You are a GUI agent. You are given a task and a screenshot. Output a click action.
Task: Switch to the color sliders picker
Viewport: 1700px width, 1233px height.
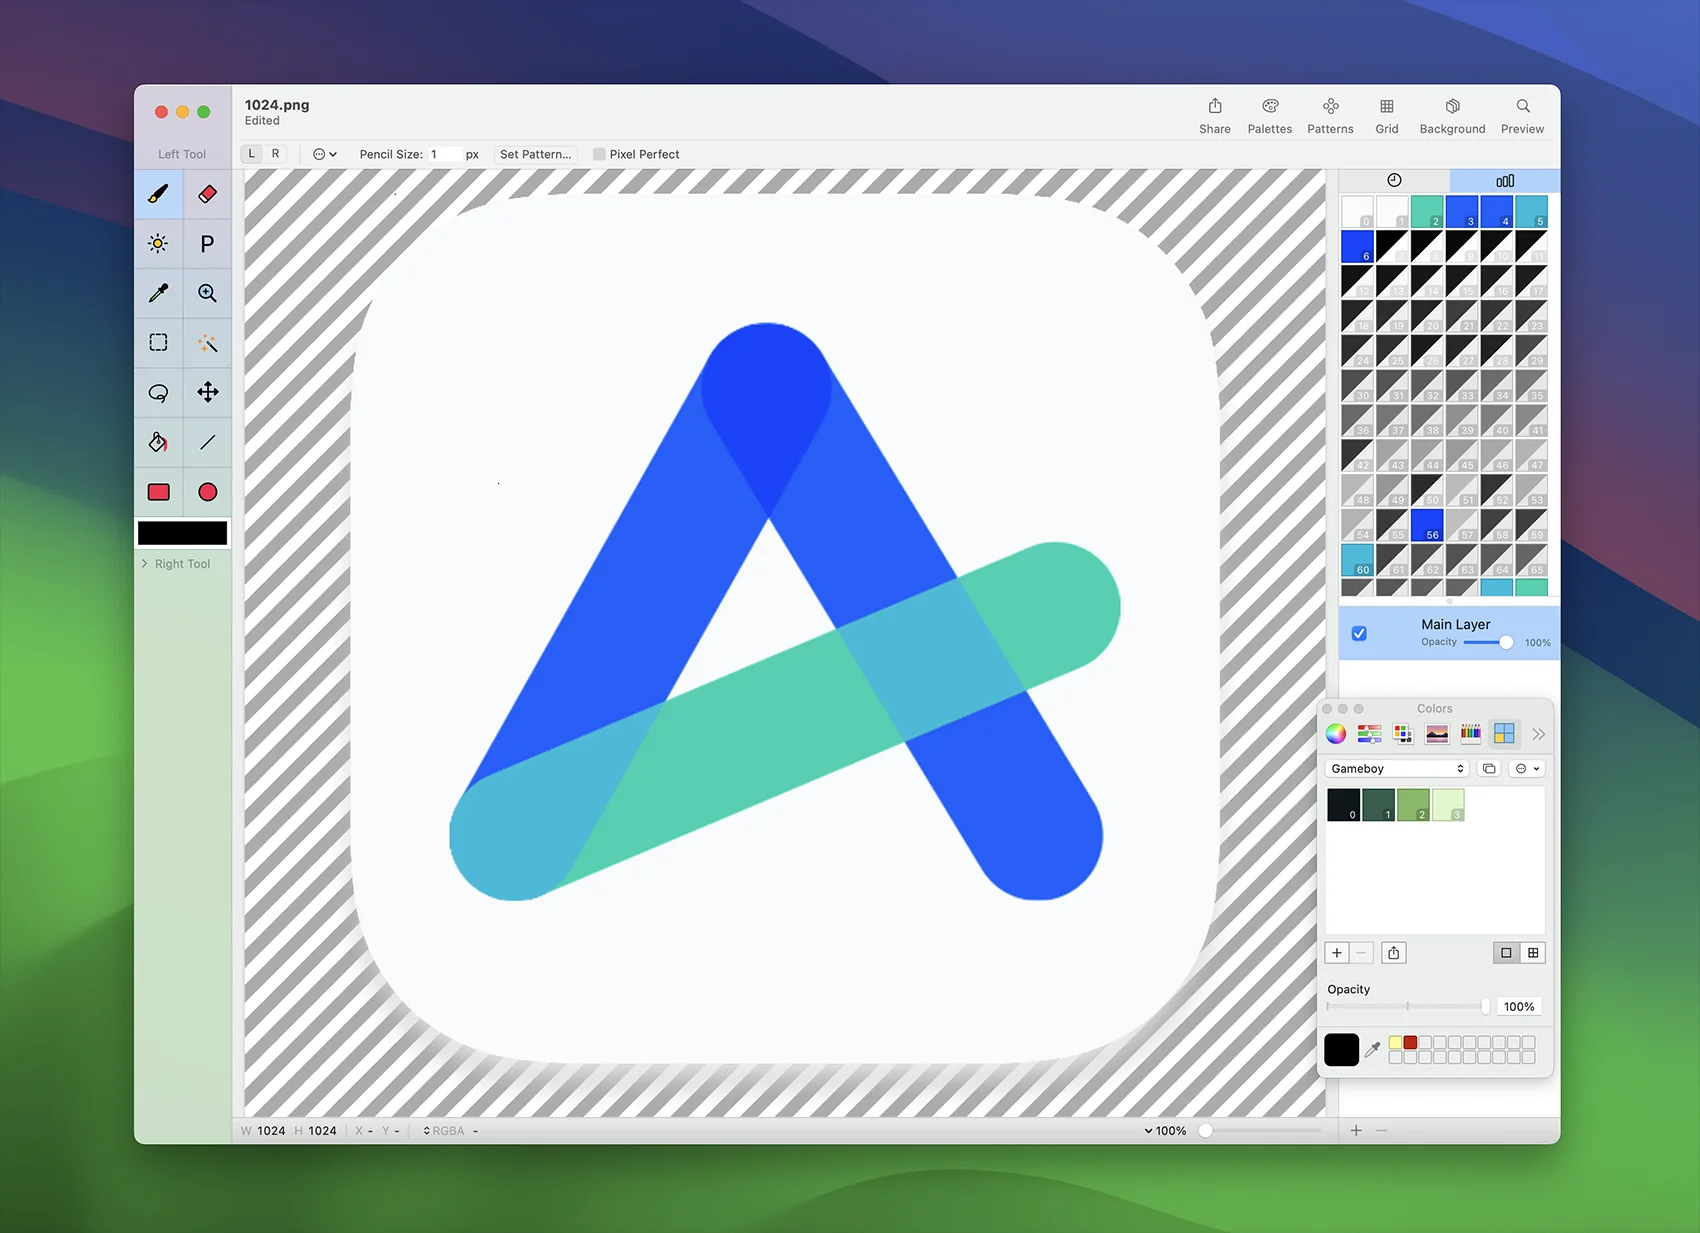pyautogui.click(x=1369, y=734)
